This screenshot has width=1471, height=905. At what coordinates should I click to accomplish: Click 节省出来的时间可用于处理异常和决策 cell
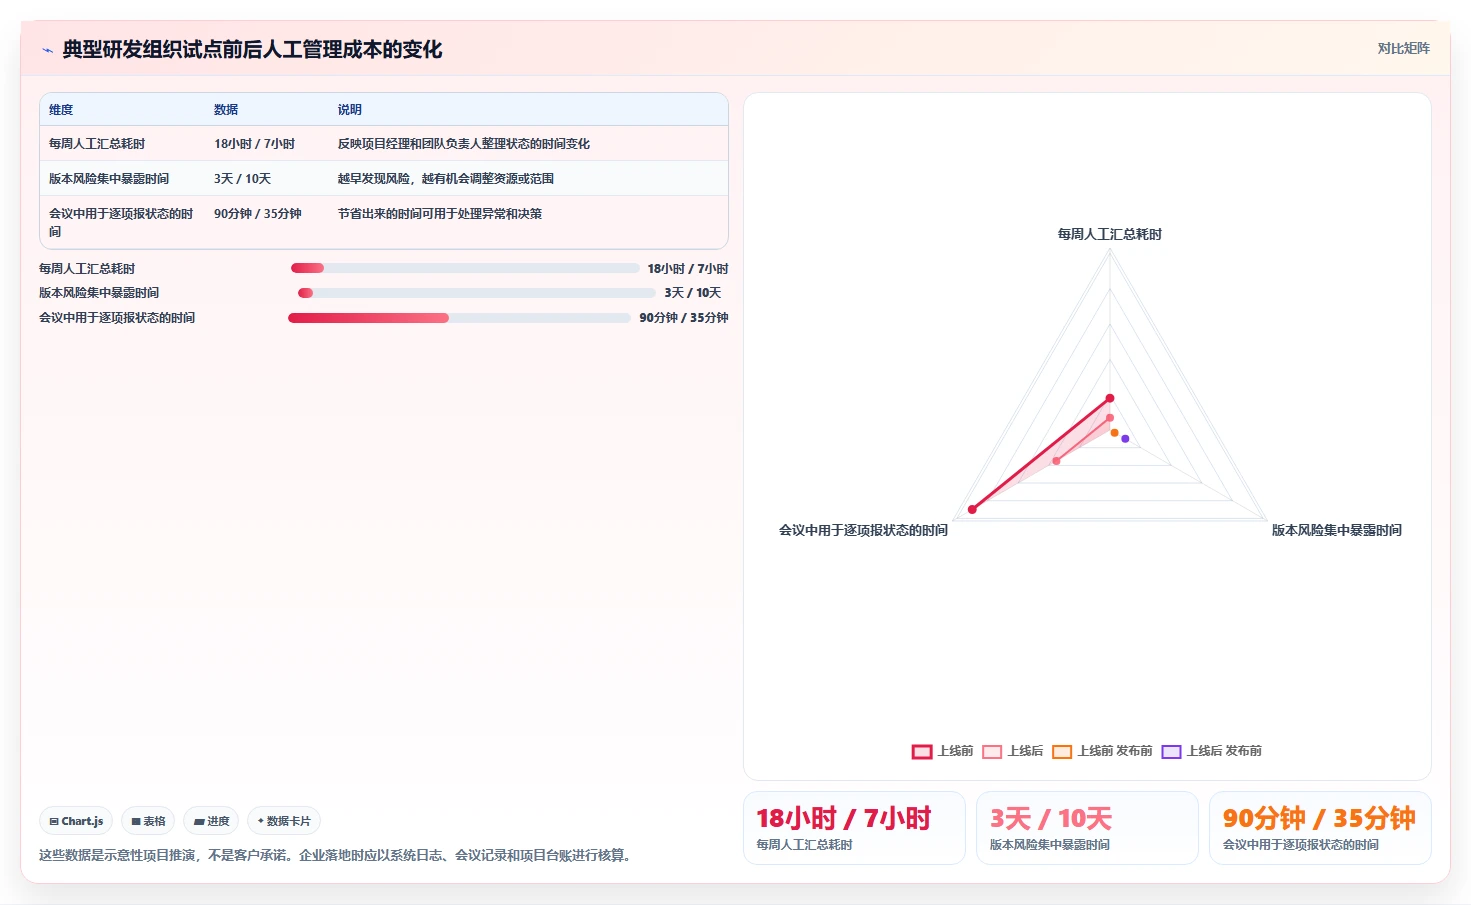click(440, 214)
